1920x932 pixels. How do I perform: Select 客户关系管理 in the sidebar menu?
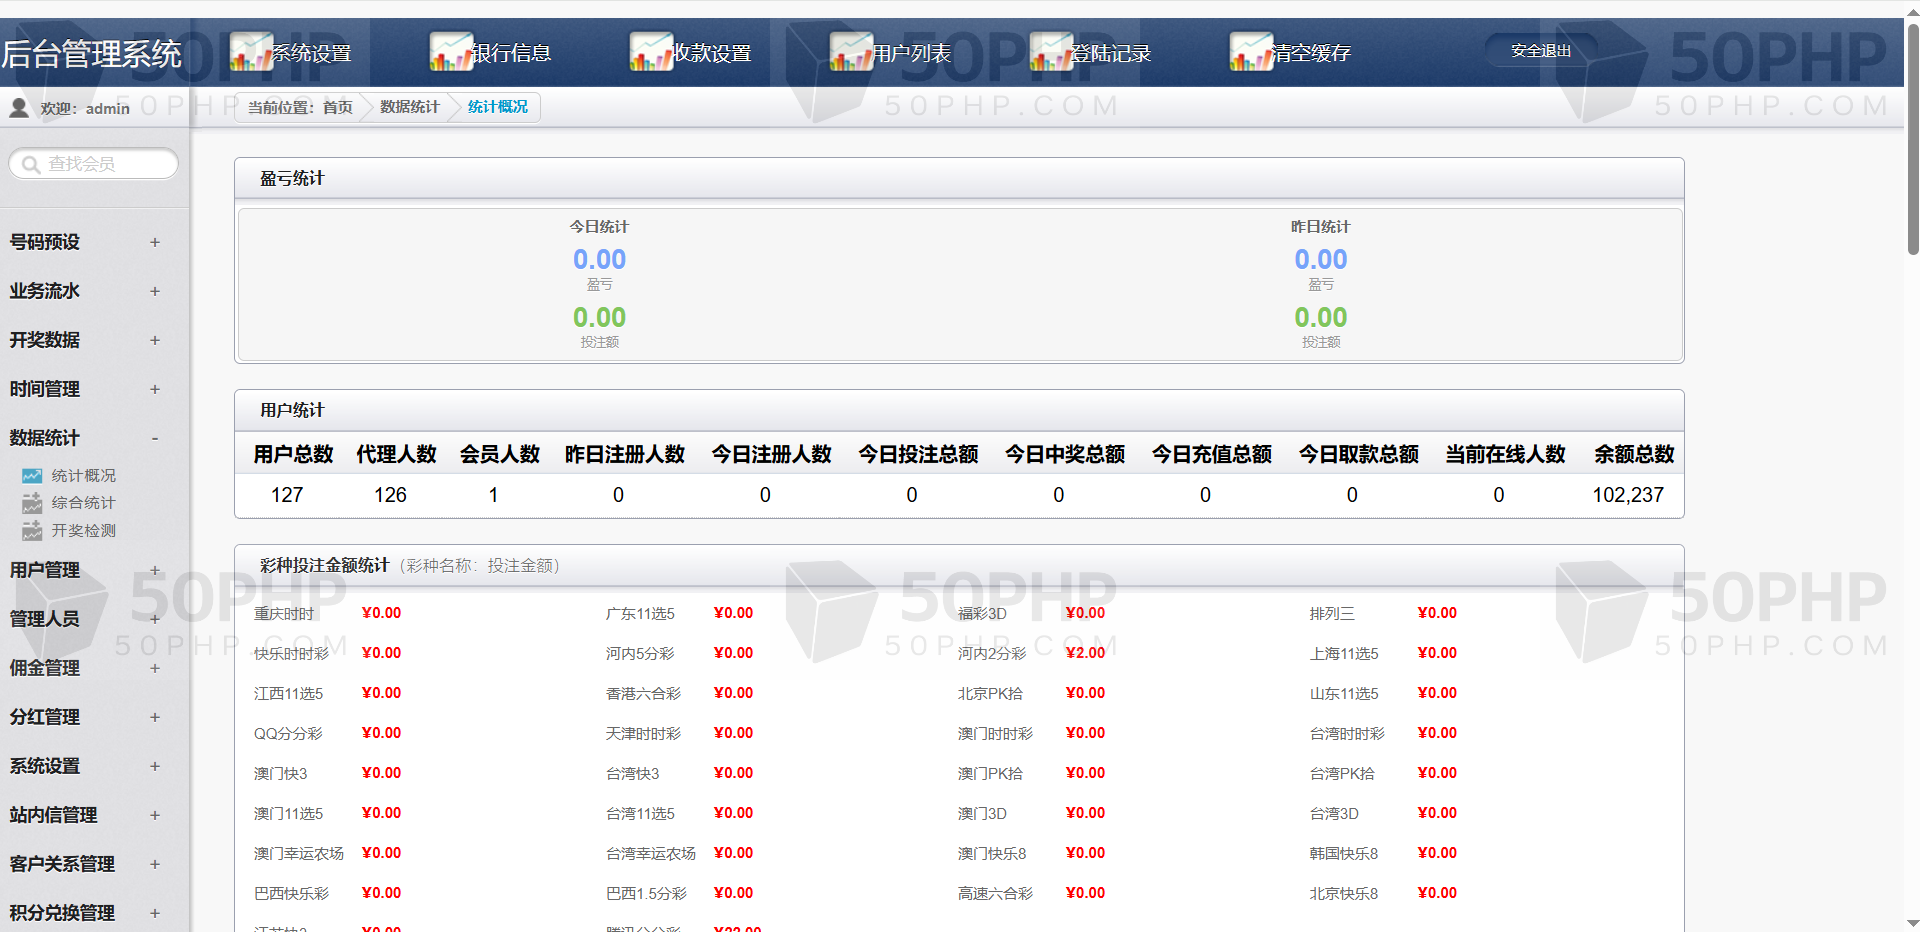tap(62, 864)
